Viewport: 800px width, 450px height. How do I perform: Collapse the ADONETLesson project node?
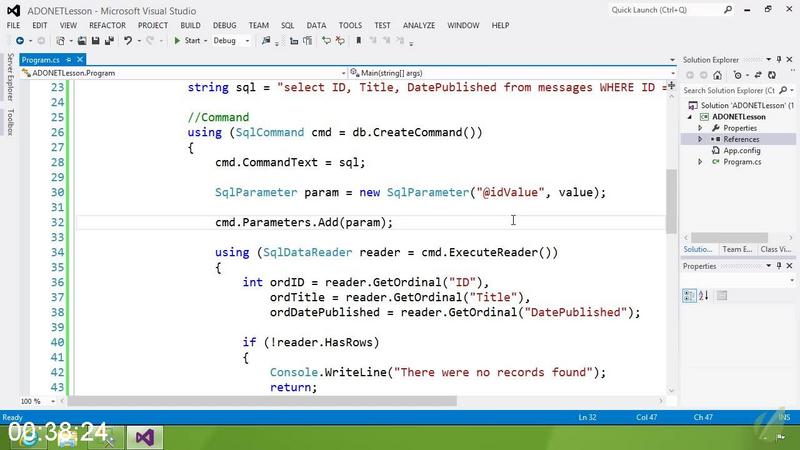click(x=690, y=117)
